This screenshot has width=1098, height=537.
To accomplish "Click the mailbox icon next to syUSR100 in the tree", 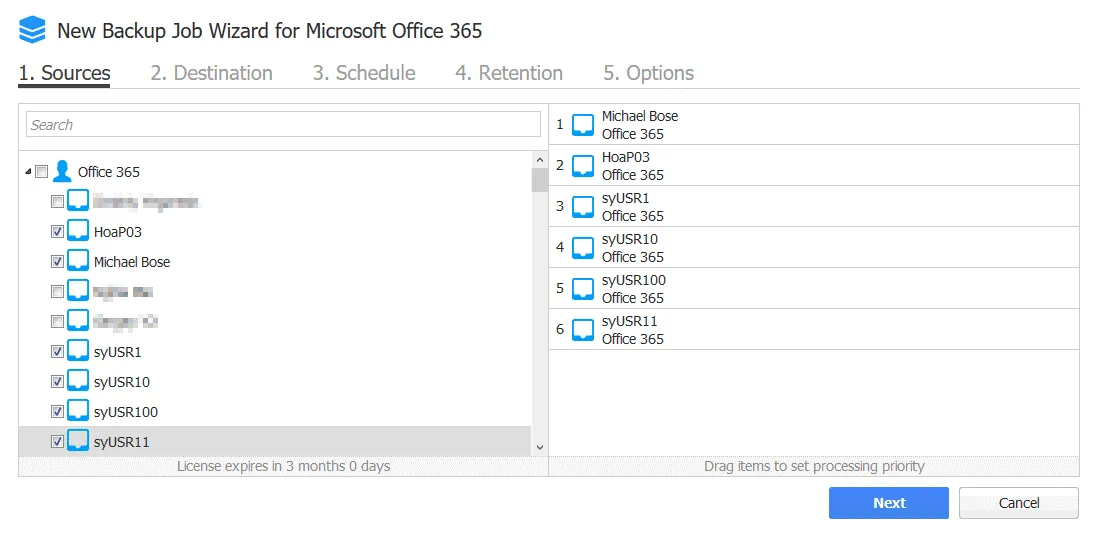I will click(78, 412).
